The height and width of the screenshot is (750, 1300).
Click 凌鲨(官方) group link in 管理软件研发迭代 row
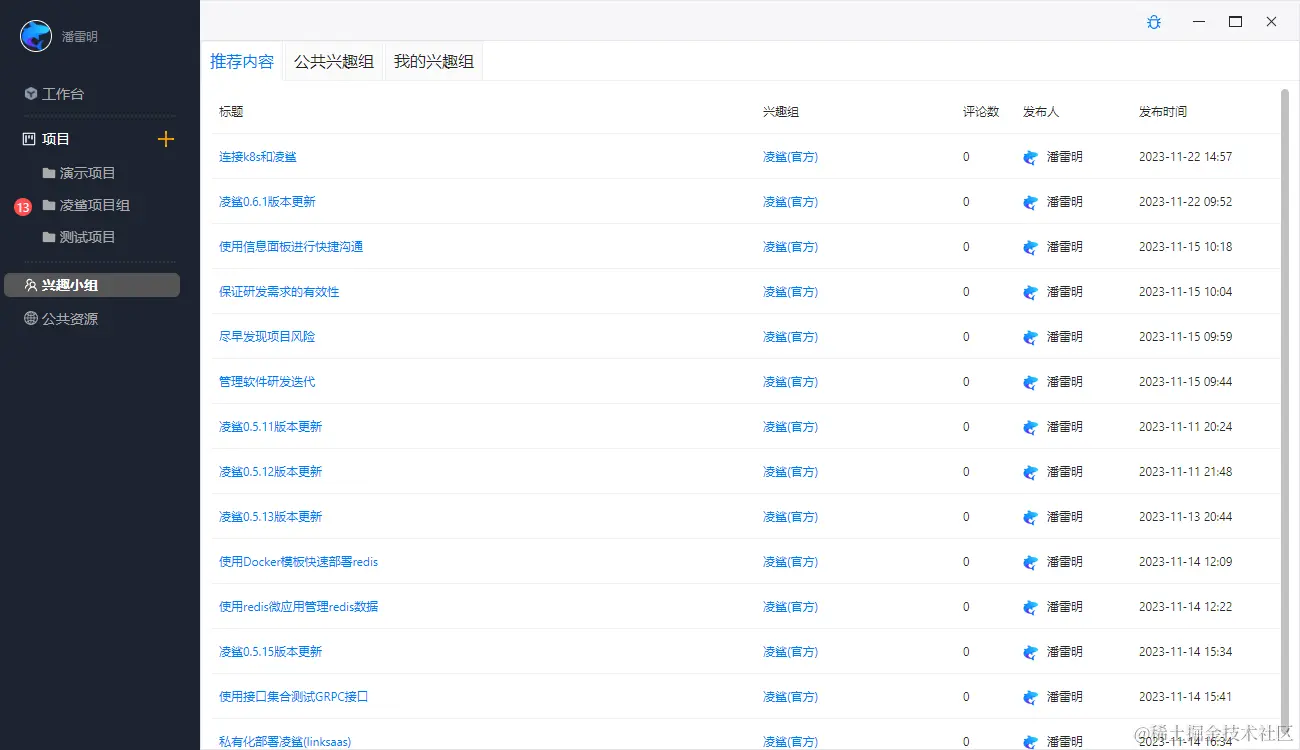790,382
